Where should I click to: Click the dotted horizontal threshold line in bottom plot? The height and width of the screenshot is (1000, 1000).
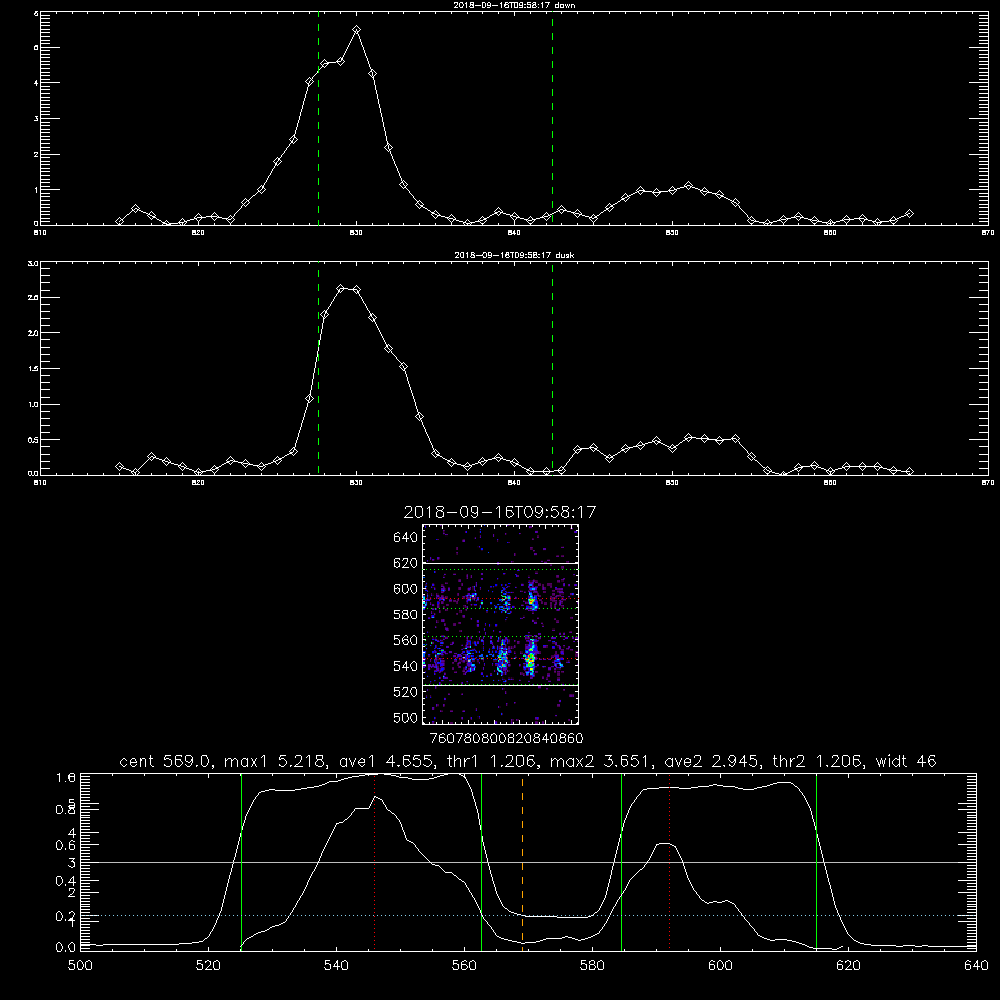(528, 915)
